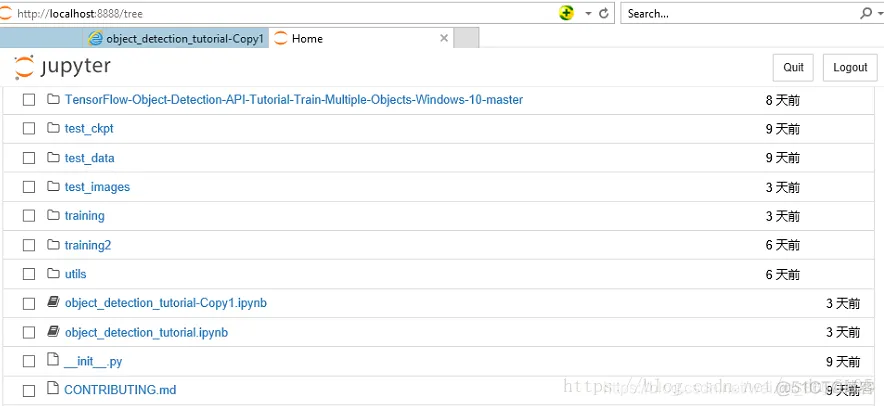The width and height of the screenshot is (884, 406).
Task: Click '9 天前' timestamp of test_ckpt
Action: coord(783,129)
